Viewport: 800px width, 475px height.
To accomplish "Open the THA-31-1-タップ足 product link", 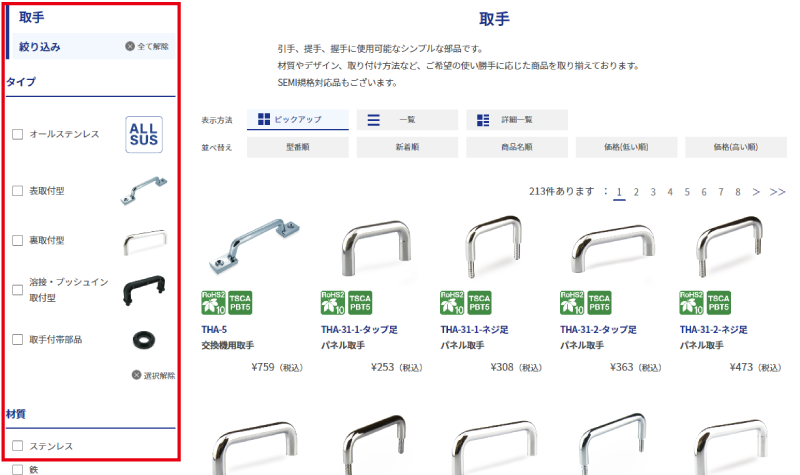I will click(359, 330).
